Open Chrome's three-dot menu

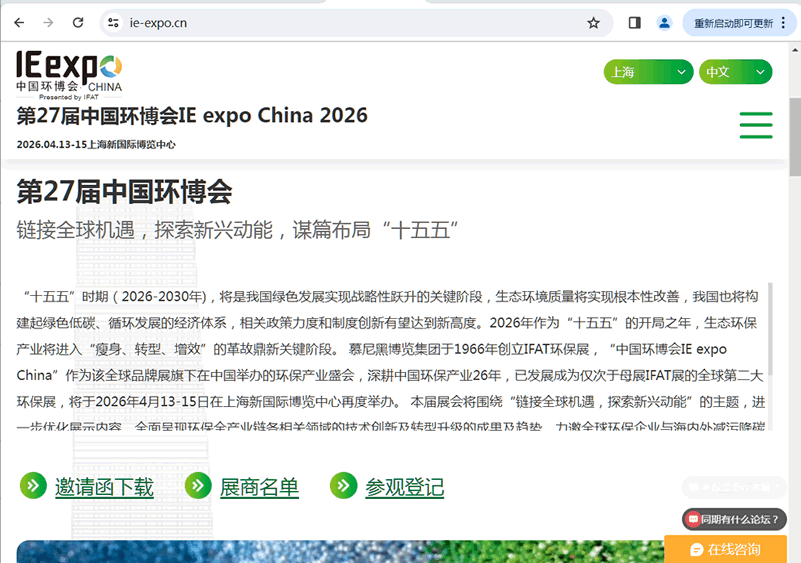784,23
